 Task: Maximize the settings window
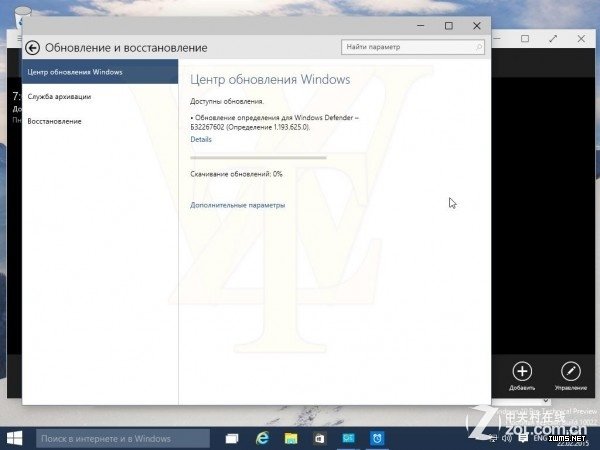(449, 26)
